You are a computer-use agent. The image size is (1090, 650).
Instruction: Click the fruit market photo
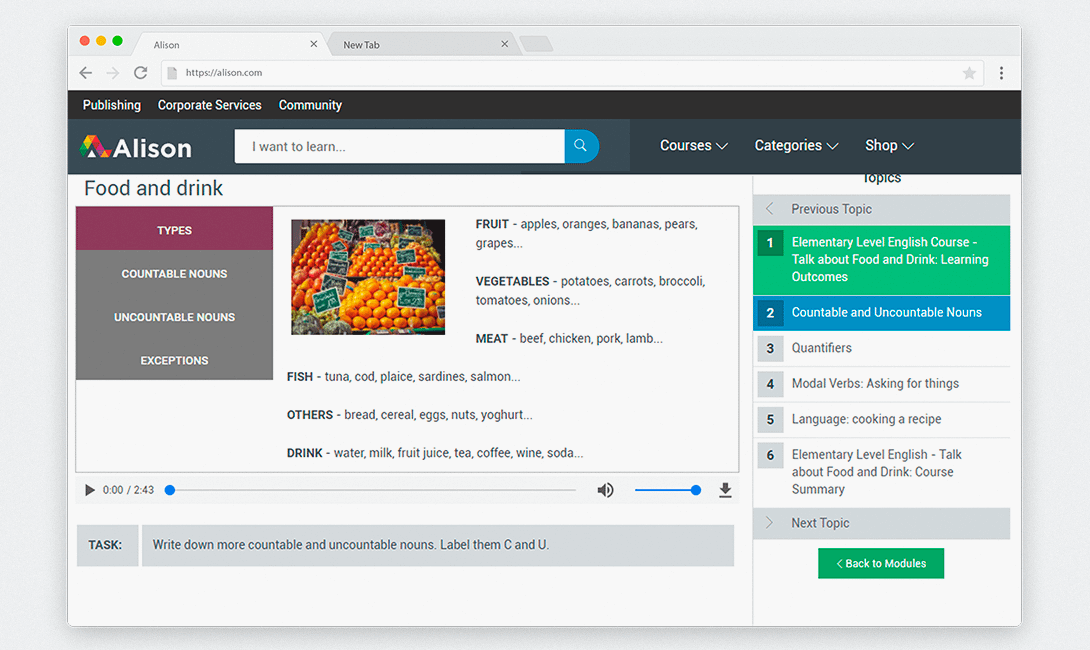tap(368, 277)
